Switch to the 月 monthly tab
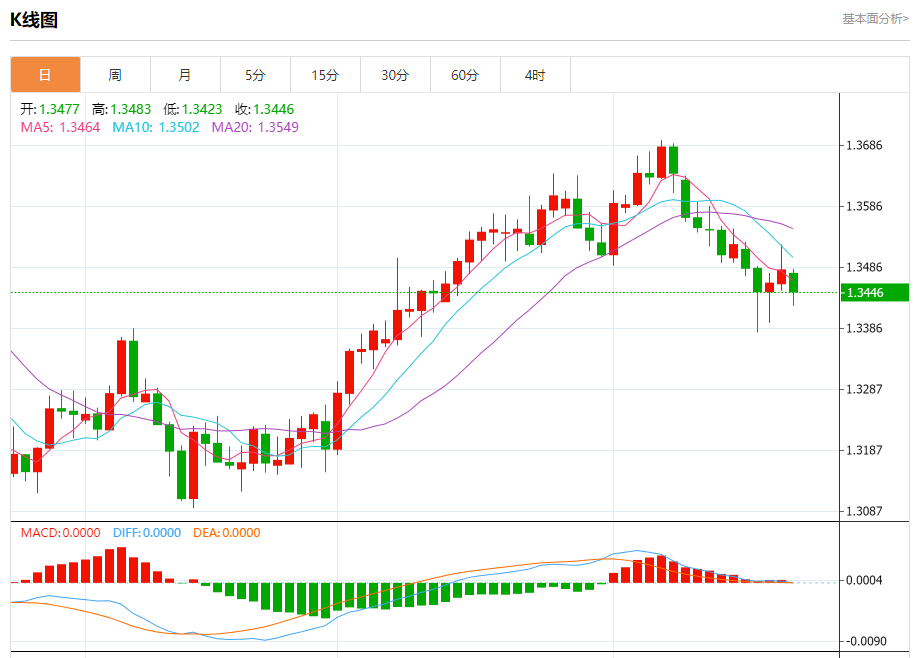Image resolution: width=914 pixels, height=658 pixels. tap(185, 75)
